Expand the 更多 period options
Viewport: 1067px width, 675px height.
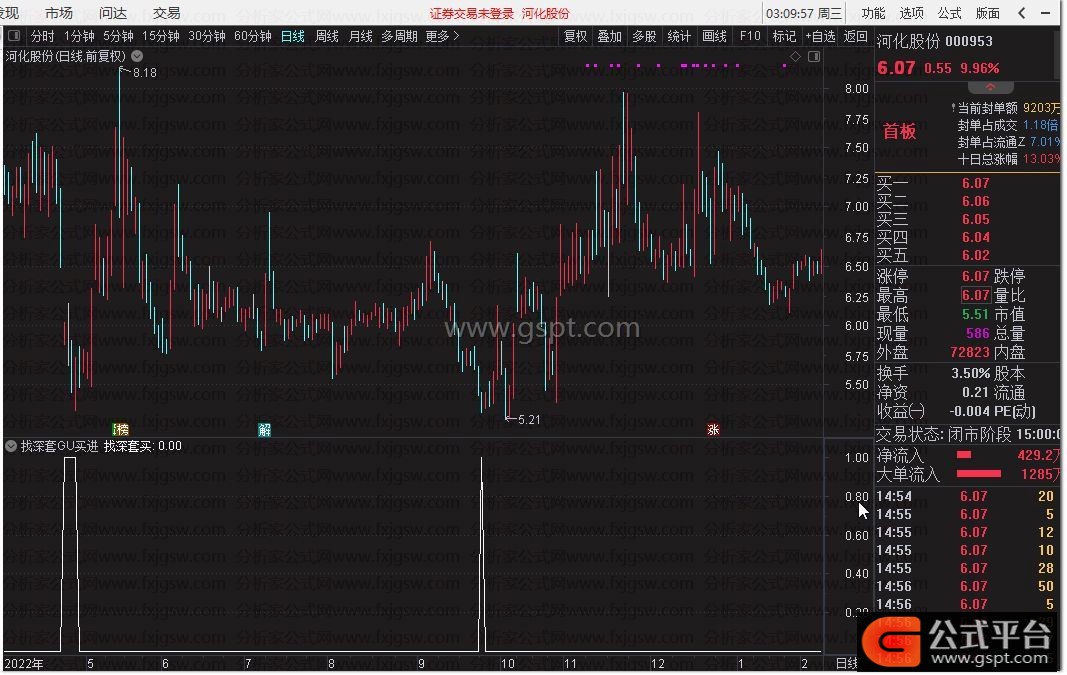pyautogui.click(x=442, y=36)
